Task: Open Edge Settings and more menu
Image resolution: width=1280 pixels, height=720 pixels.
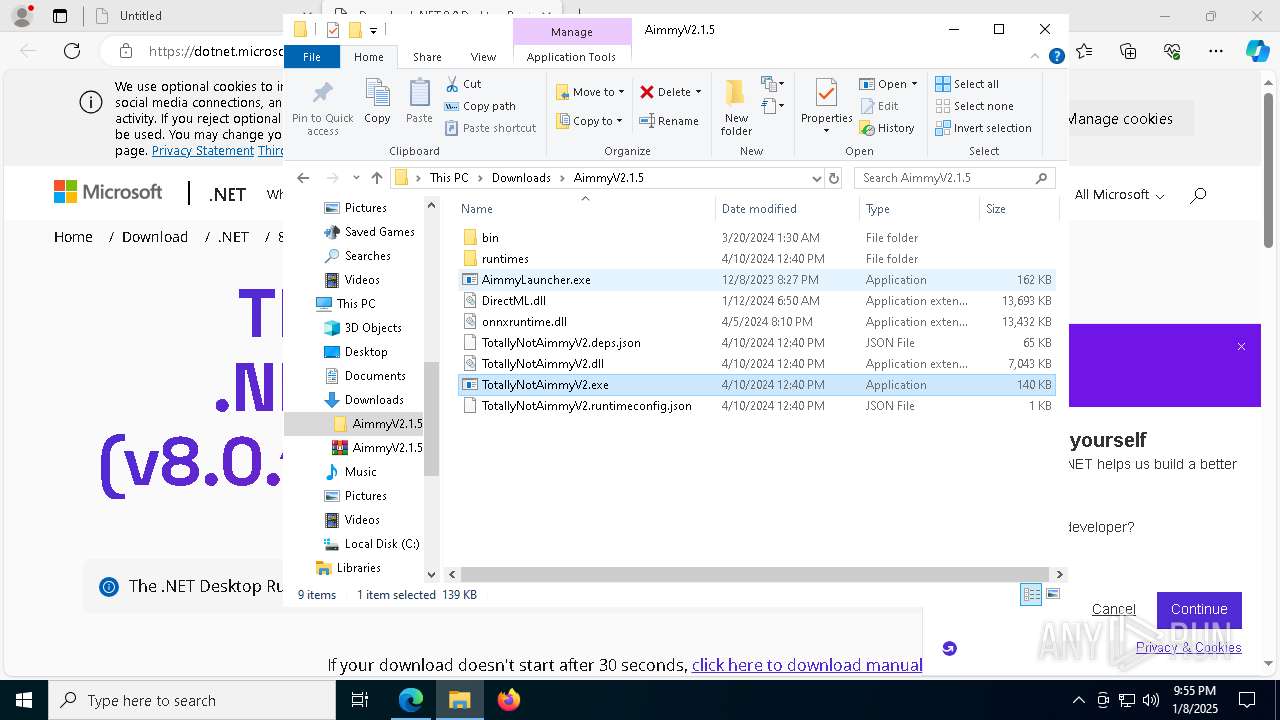Action: (x=1216, y=51)
